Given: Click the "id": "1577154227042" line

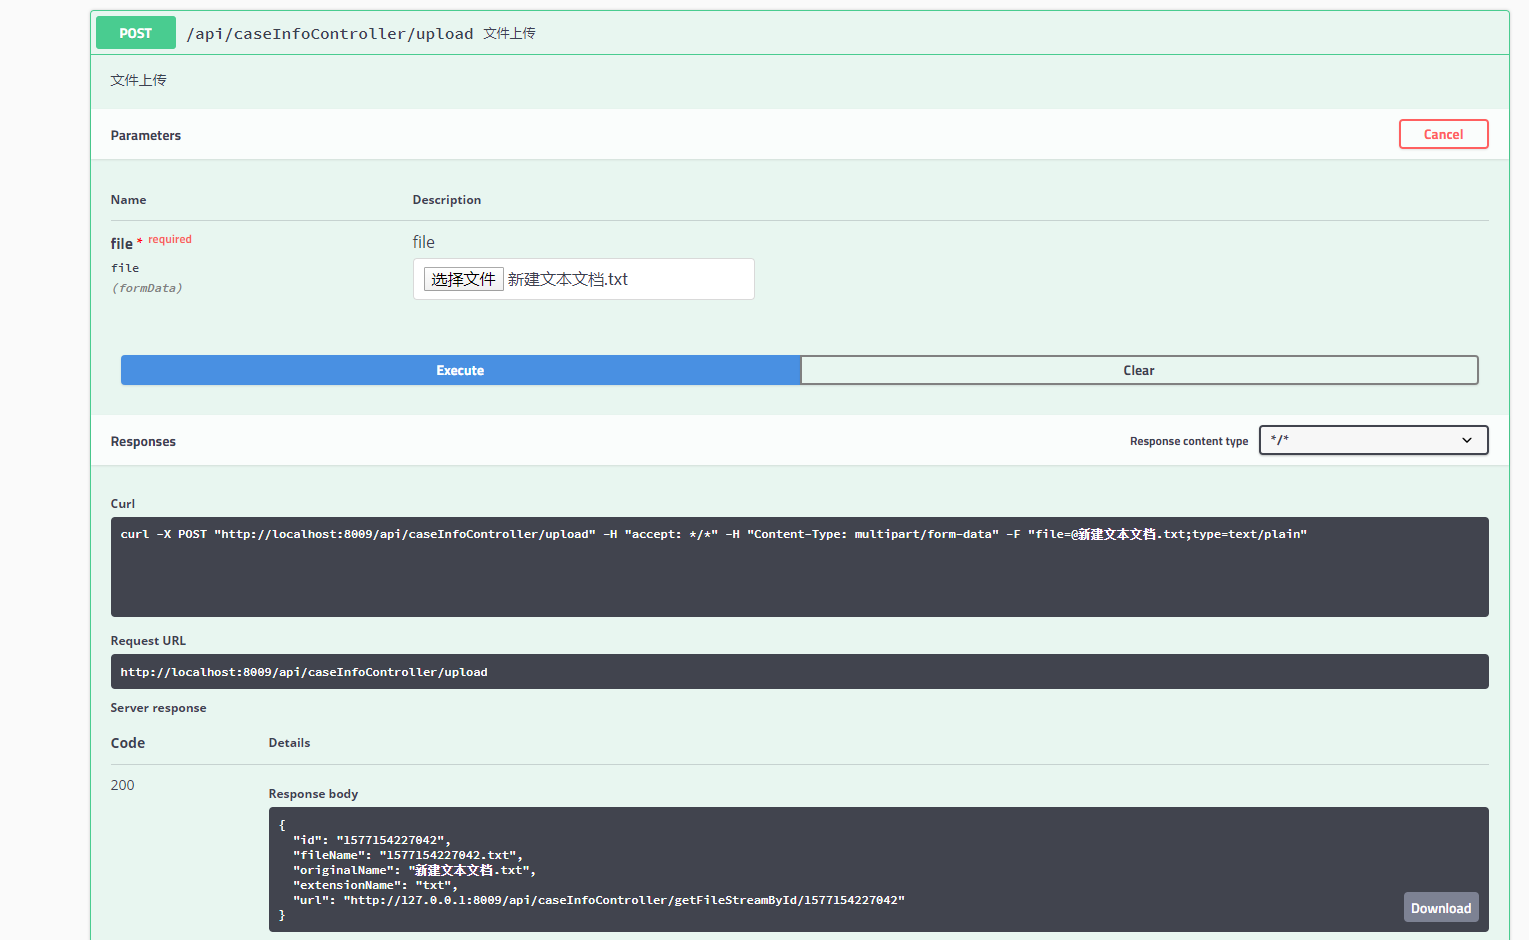Looking at the screenshot, I should pos(372,840).
